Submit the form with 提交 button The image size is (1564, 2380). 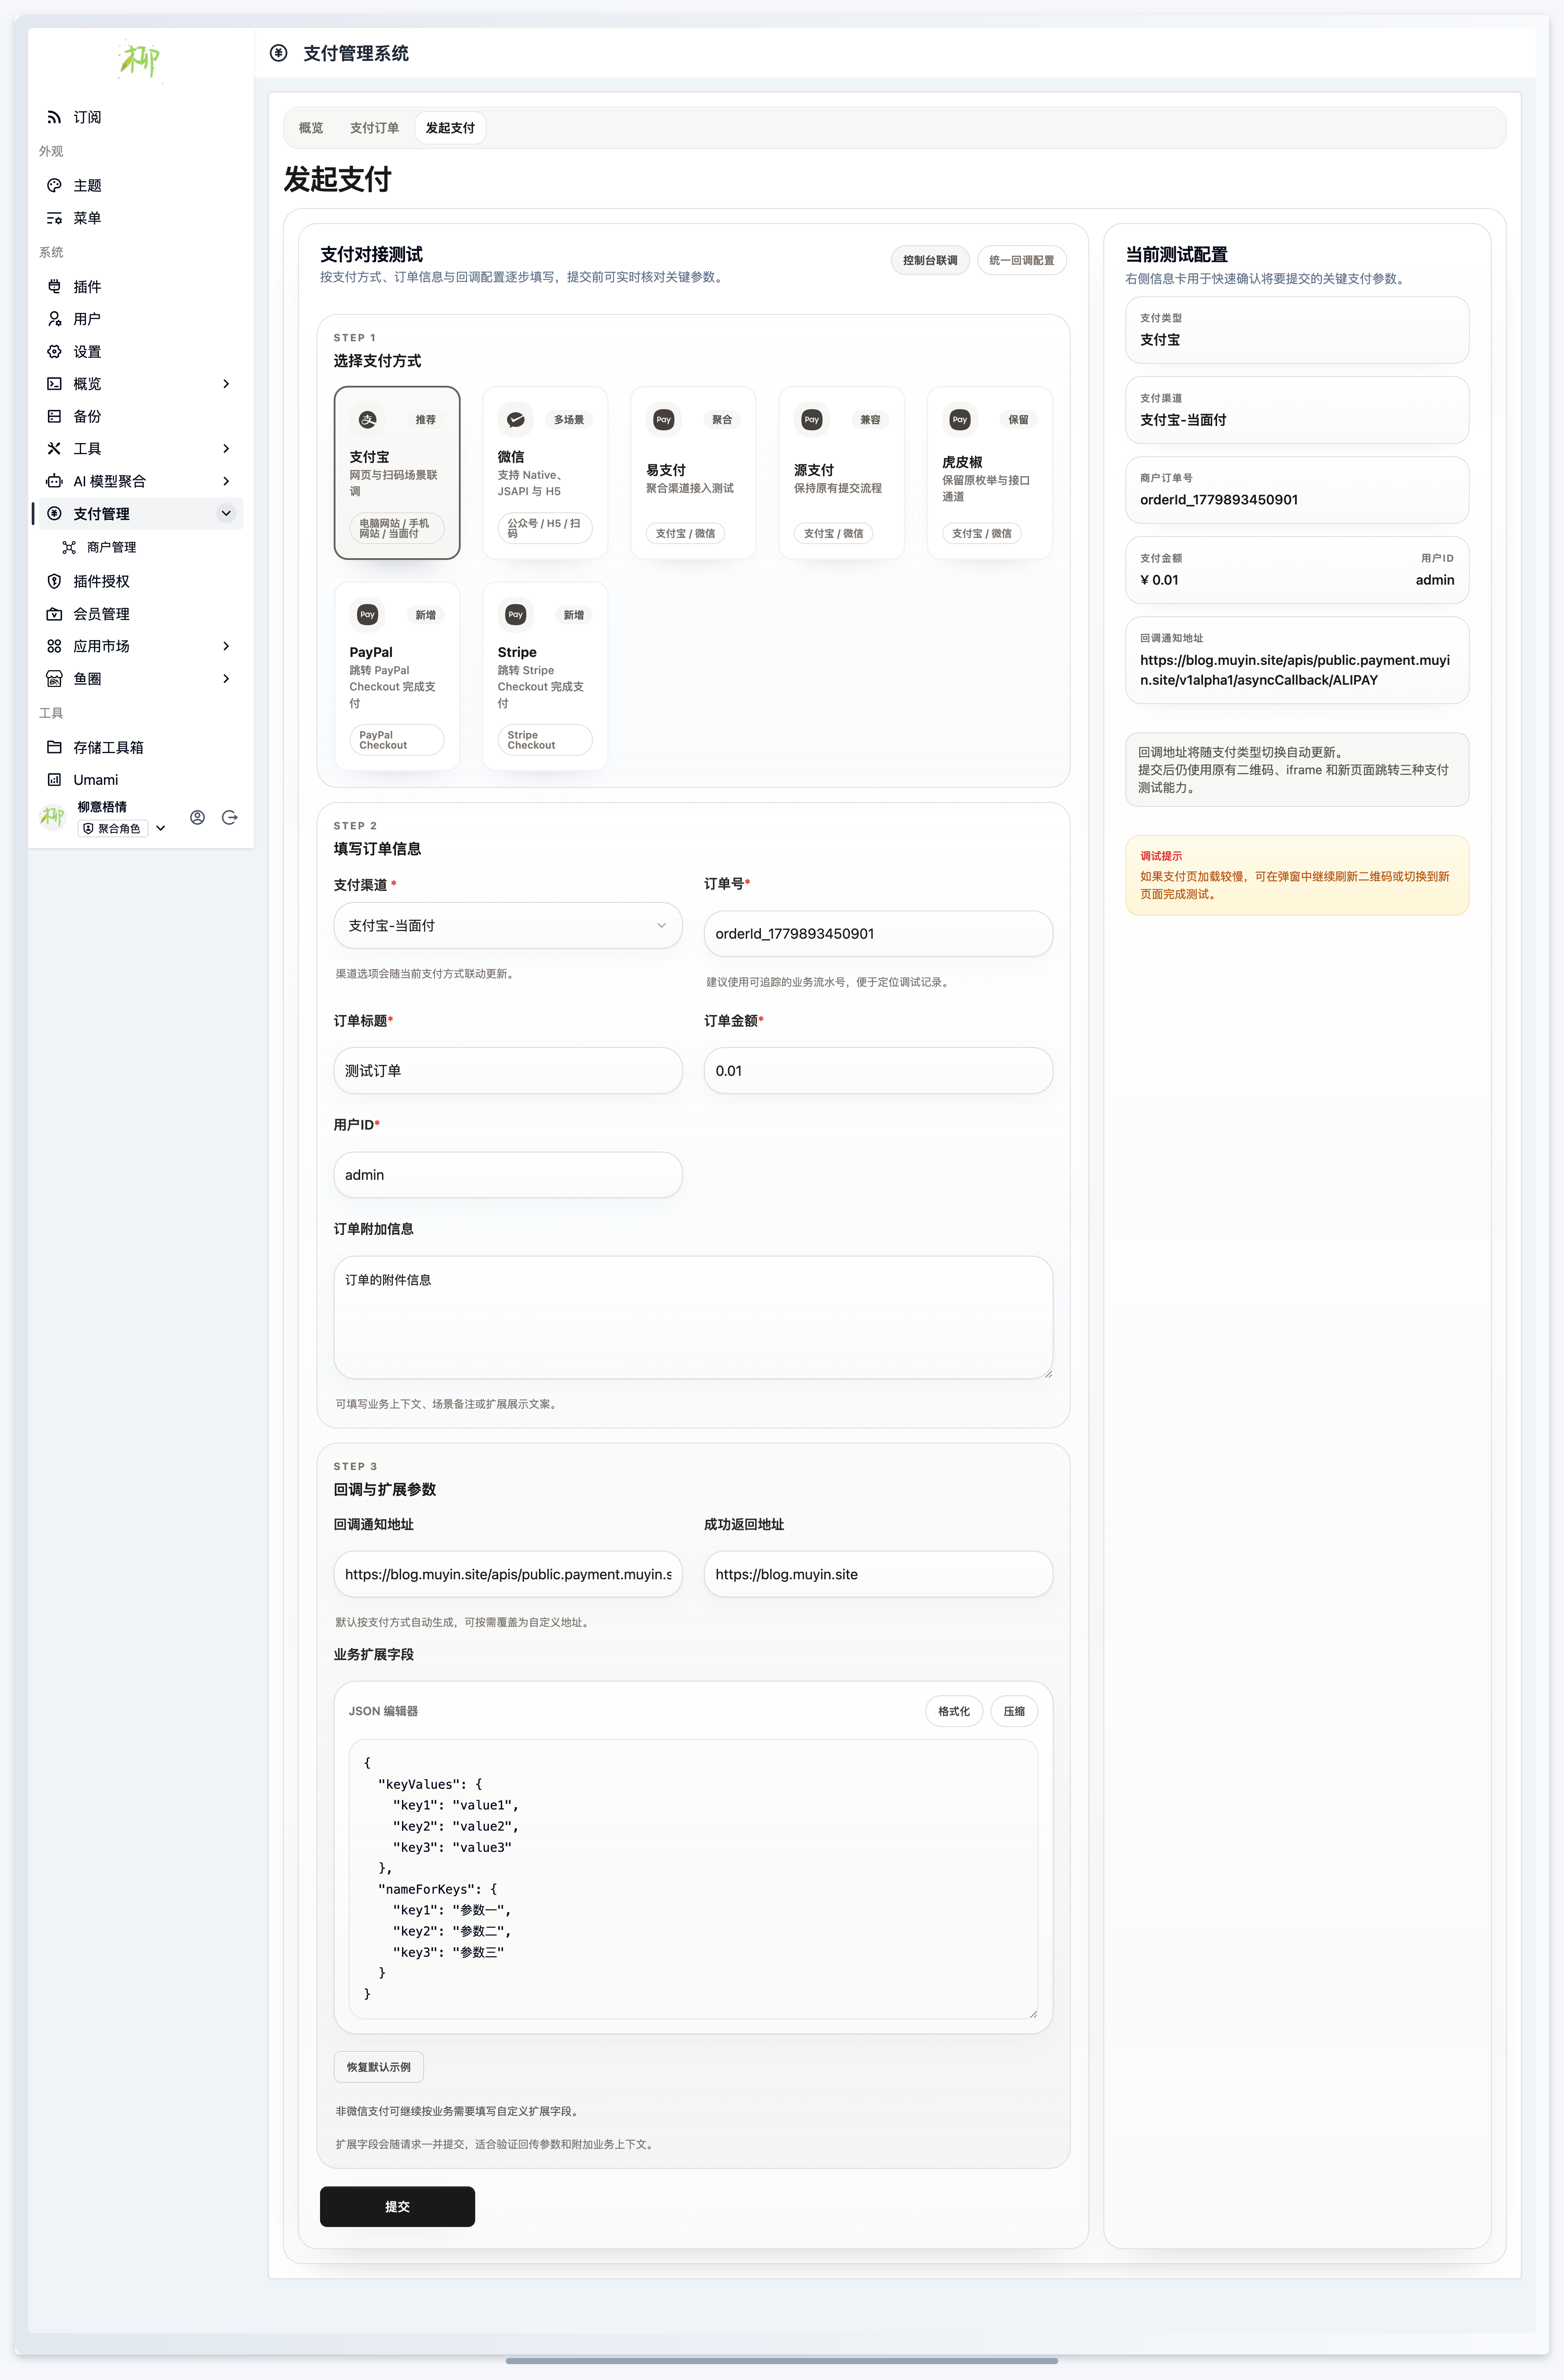pyautogui.click(x=397, y=2206)
